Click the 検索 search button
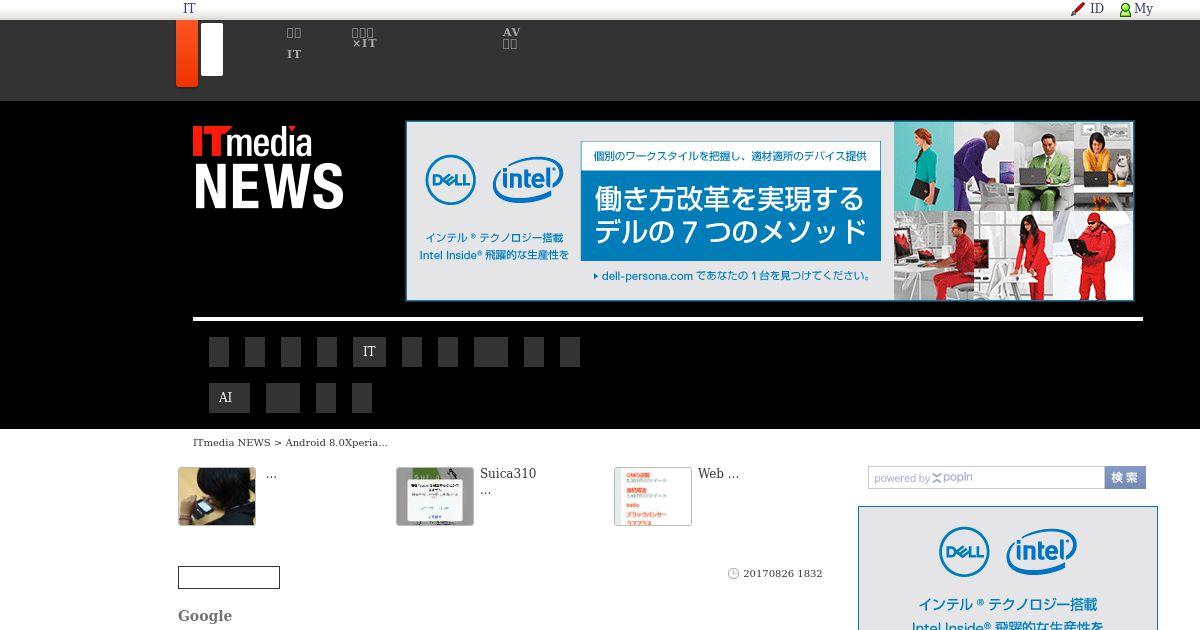Viewport: 1200px width, 630px height. click(1125, 478)
